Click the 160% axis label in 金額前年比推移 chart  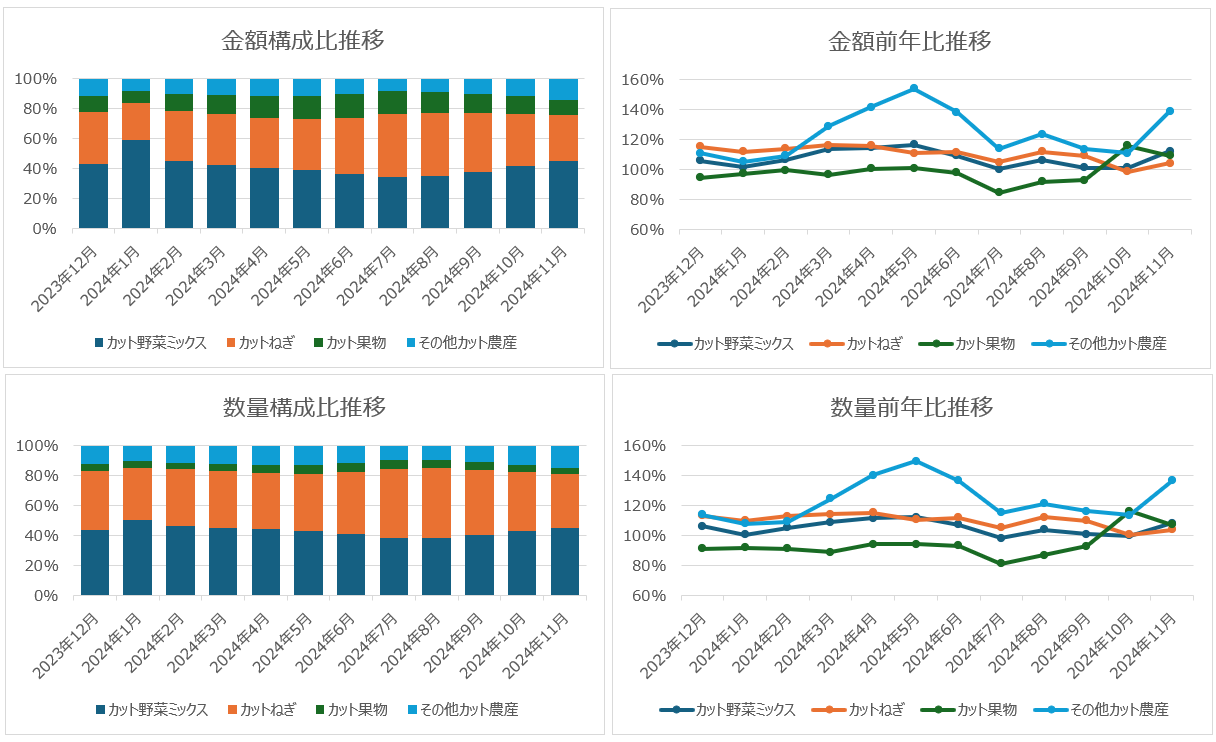tap(643, 80)
